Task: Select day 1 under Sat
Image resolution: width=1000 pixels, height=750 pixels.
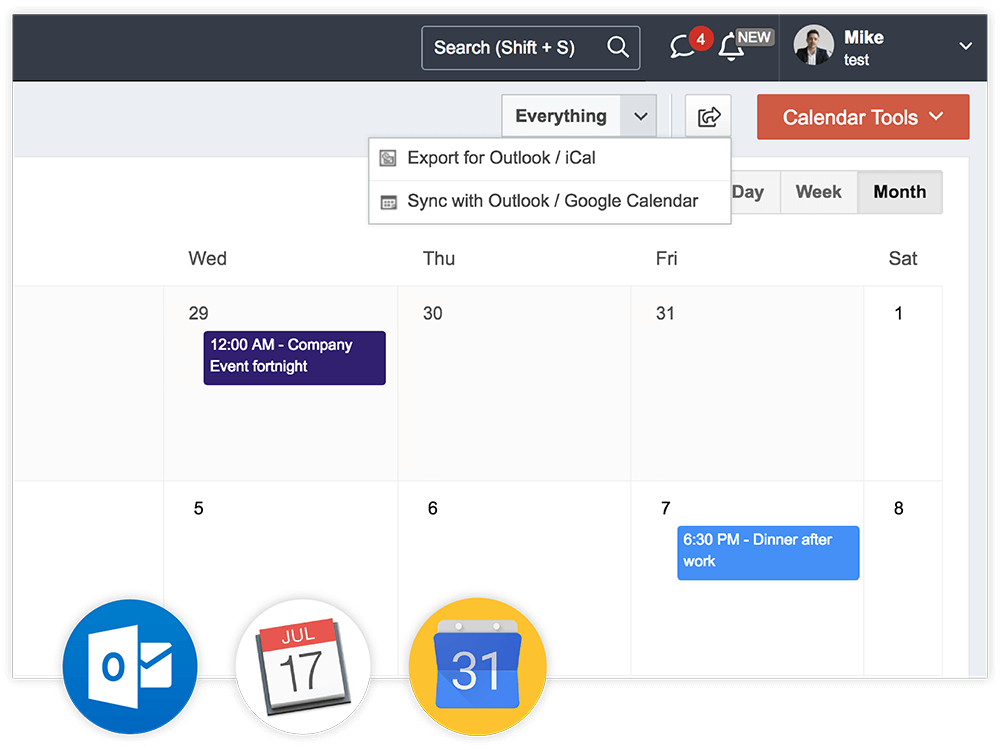Action: pos(899,313)
